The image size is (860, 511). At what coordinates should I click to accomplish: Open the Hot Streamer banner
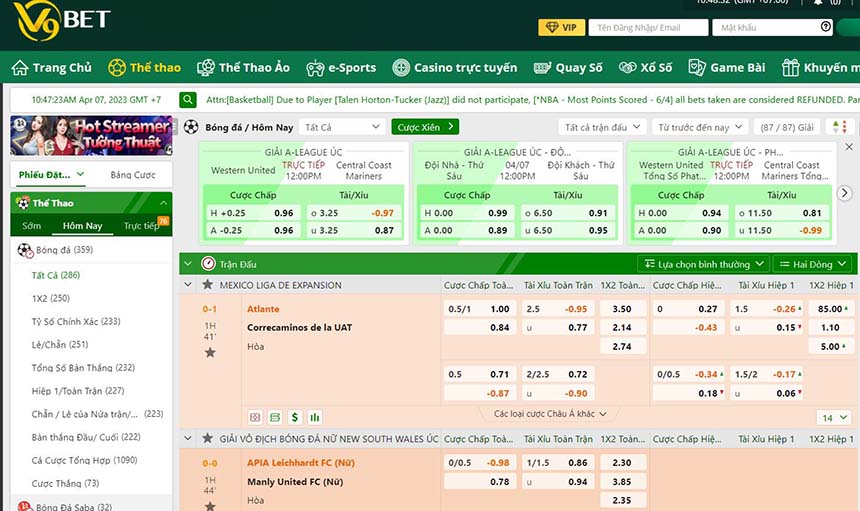92,135
